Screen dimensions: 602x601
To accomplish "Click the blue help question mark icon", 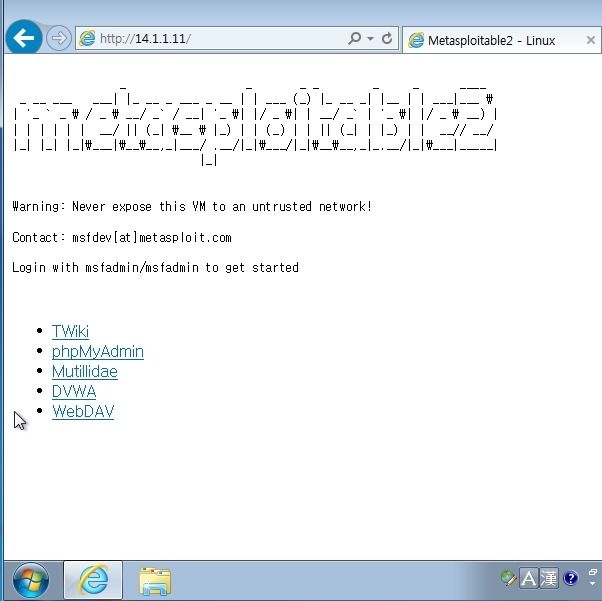I will click(571, 578).
